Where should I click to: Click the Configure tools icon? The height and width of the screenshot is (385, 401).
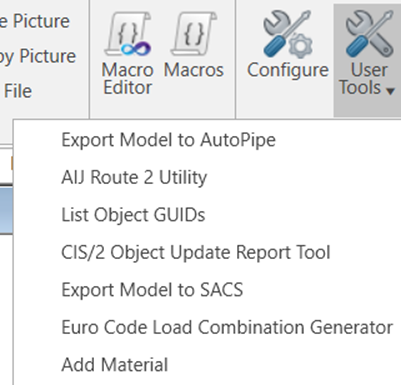point(288,45)
